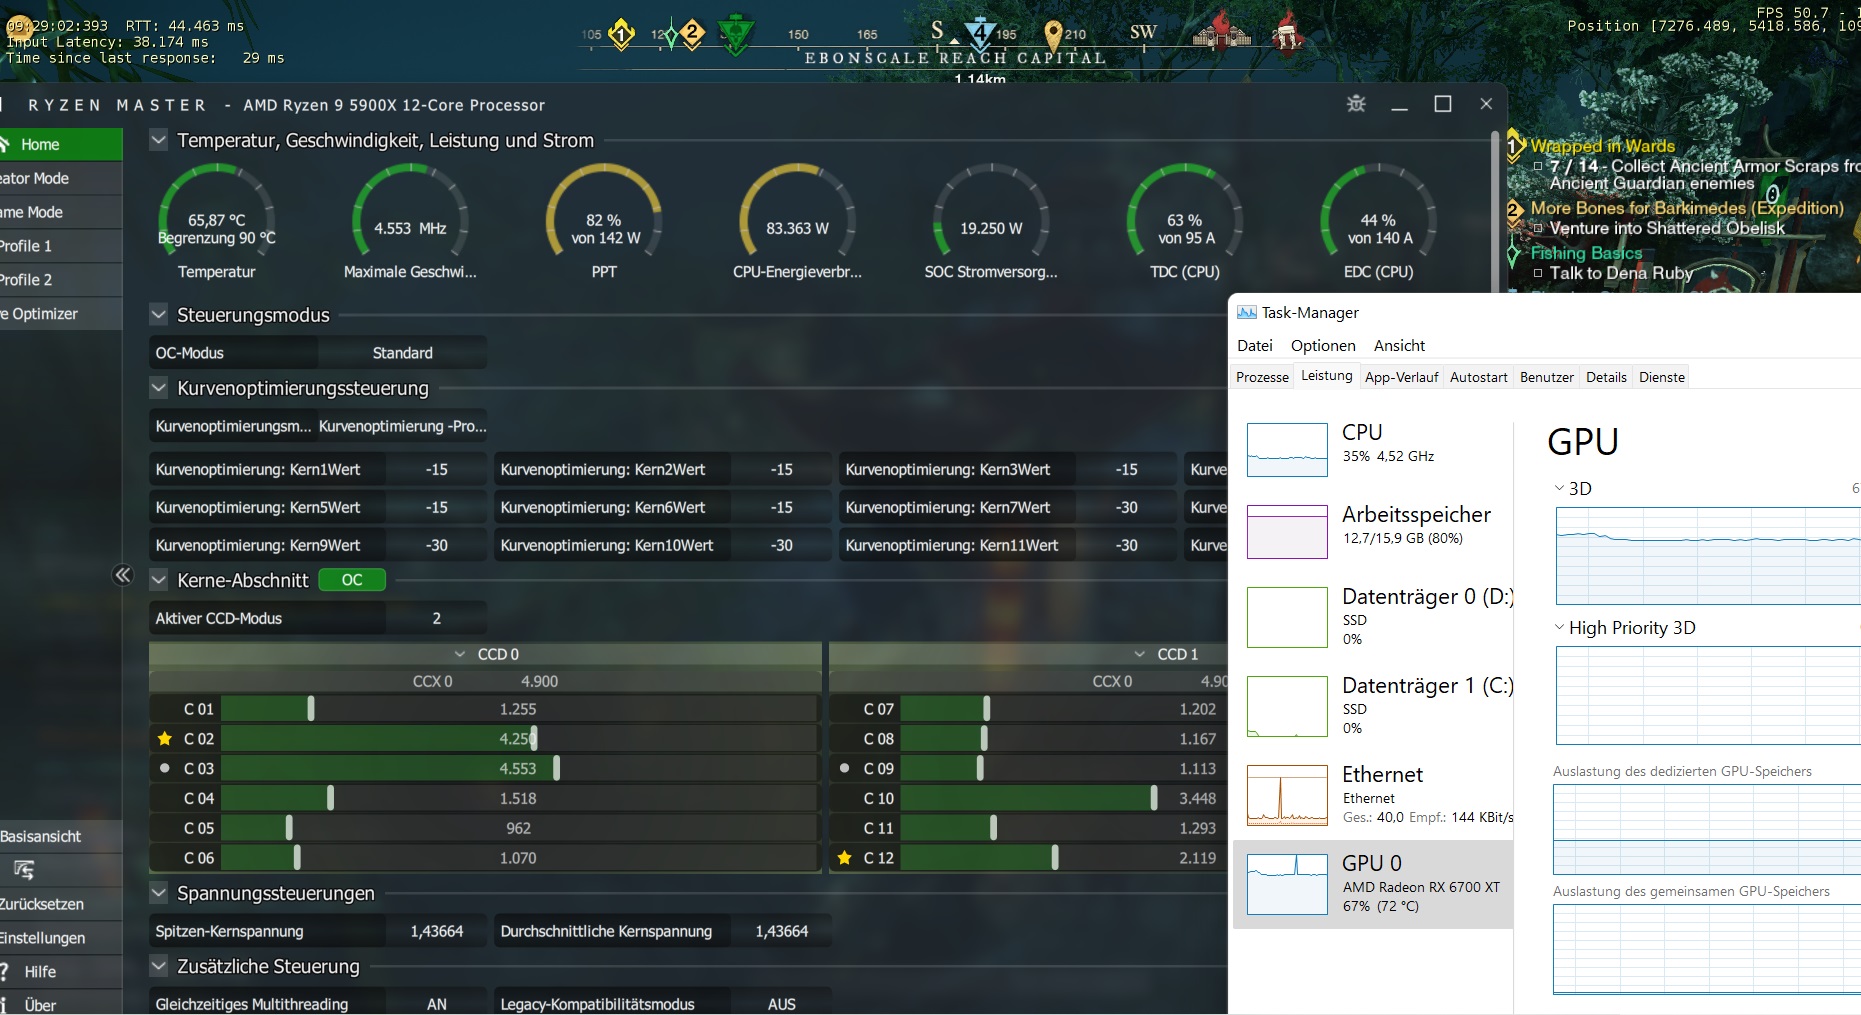Click the star icon next to C 02

[x=165, y=738]
